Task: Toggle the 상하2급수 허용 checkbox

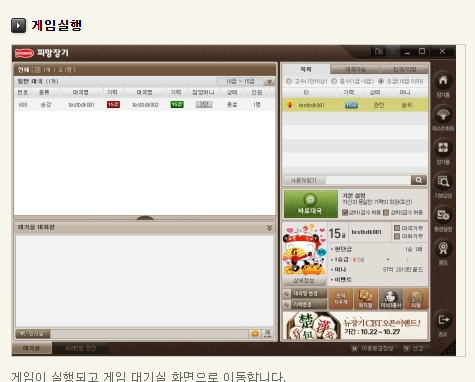Action: [386, 213]
